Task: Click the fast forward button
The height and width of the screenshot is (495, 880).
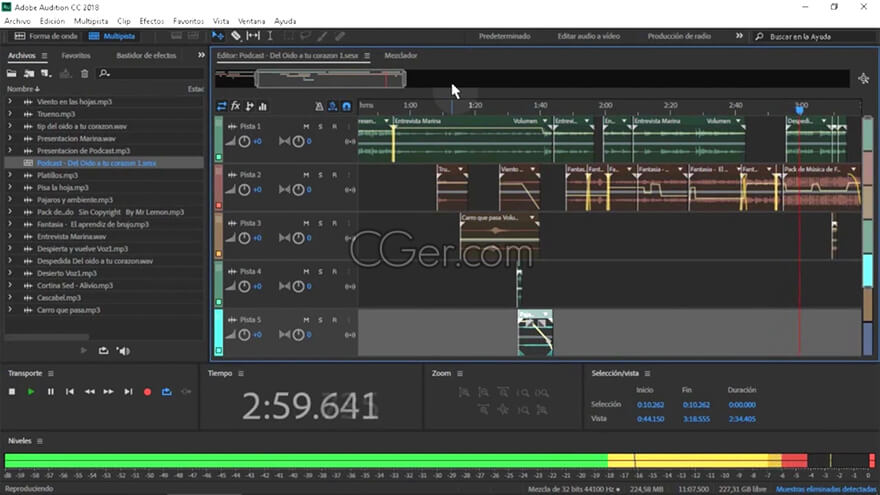Action: click(108, 392)
